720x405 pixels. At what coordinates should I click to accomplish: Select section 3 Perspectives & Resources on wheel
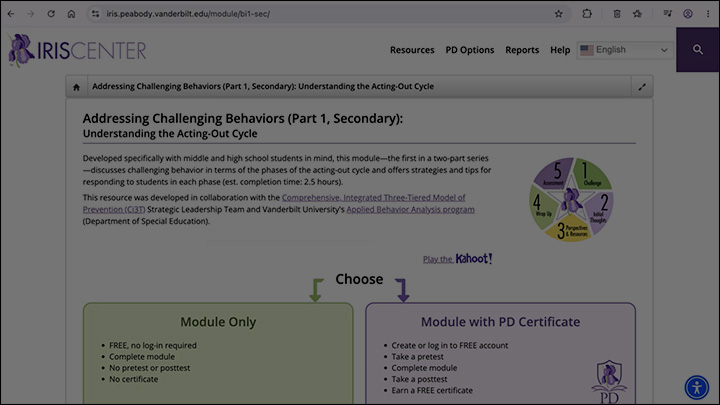(x=569, y=231)
